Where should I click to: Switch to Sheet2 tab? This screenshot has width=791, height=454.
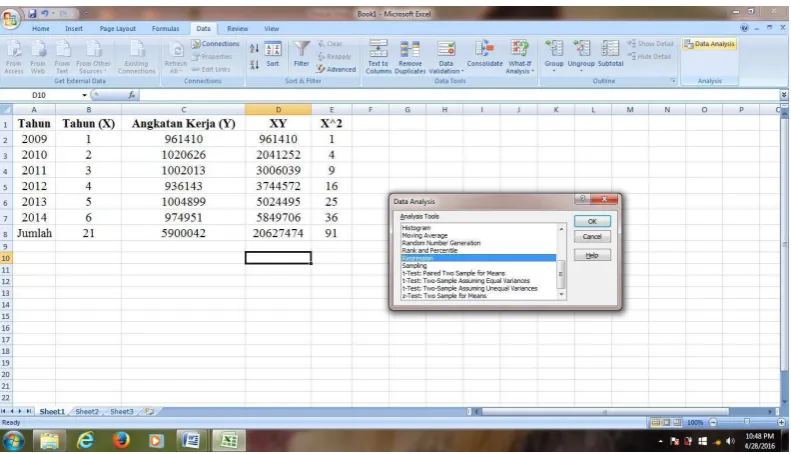point(87,412)
